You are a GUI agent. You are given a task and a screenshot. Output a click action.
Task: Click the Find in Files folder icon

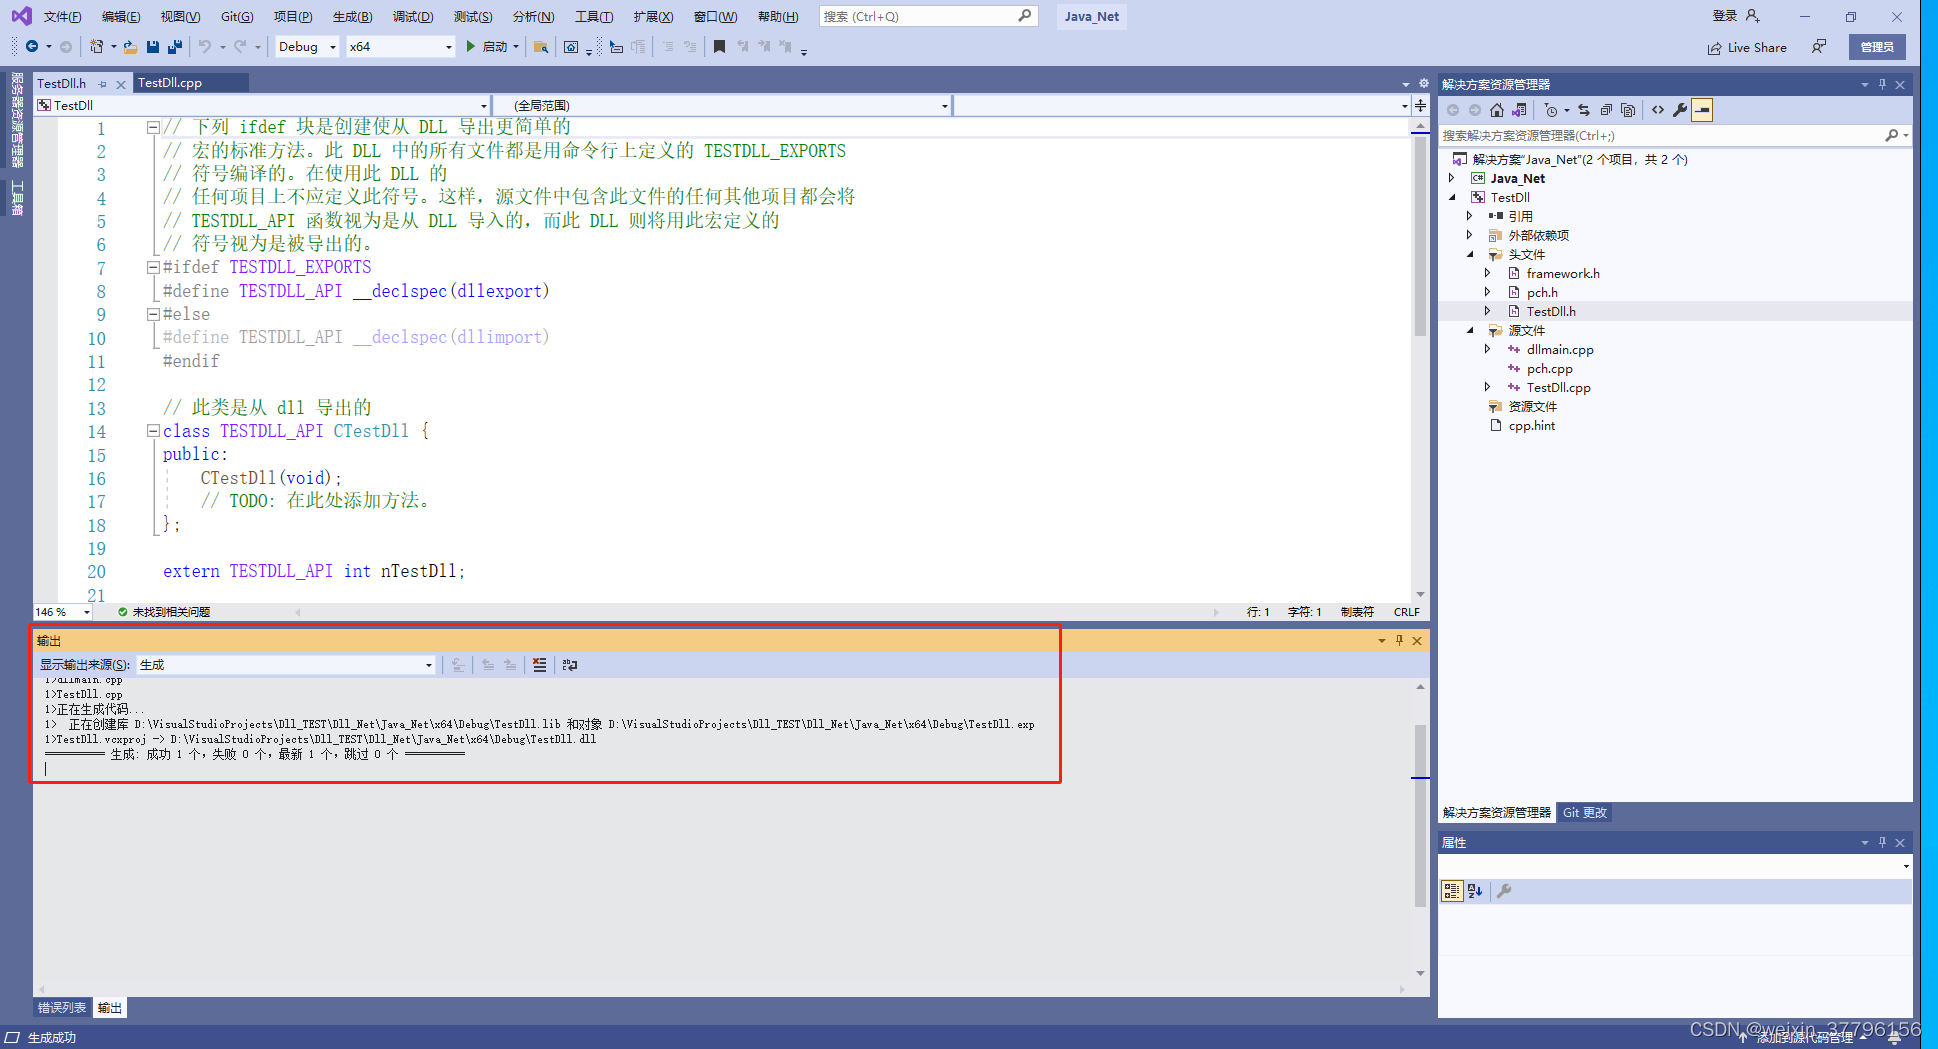541,47
